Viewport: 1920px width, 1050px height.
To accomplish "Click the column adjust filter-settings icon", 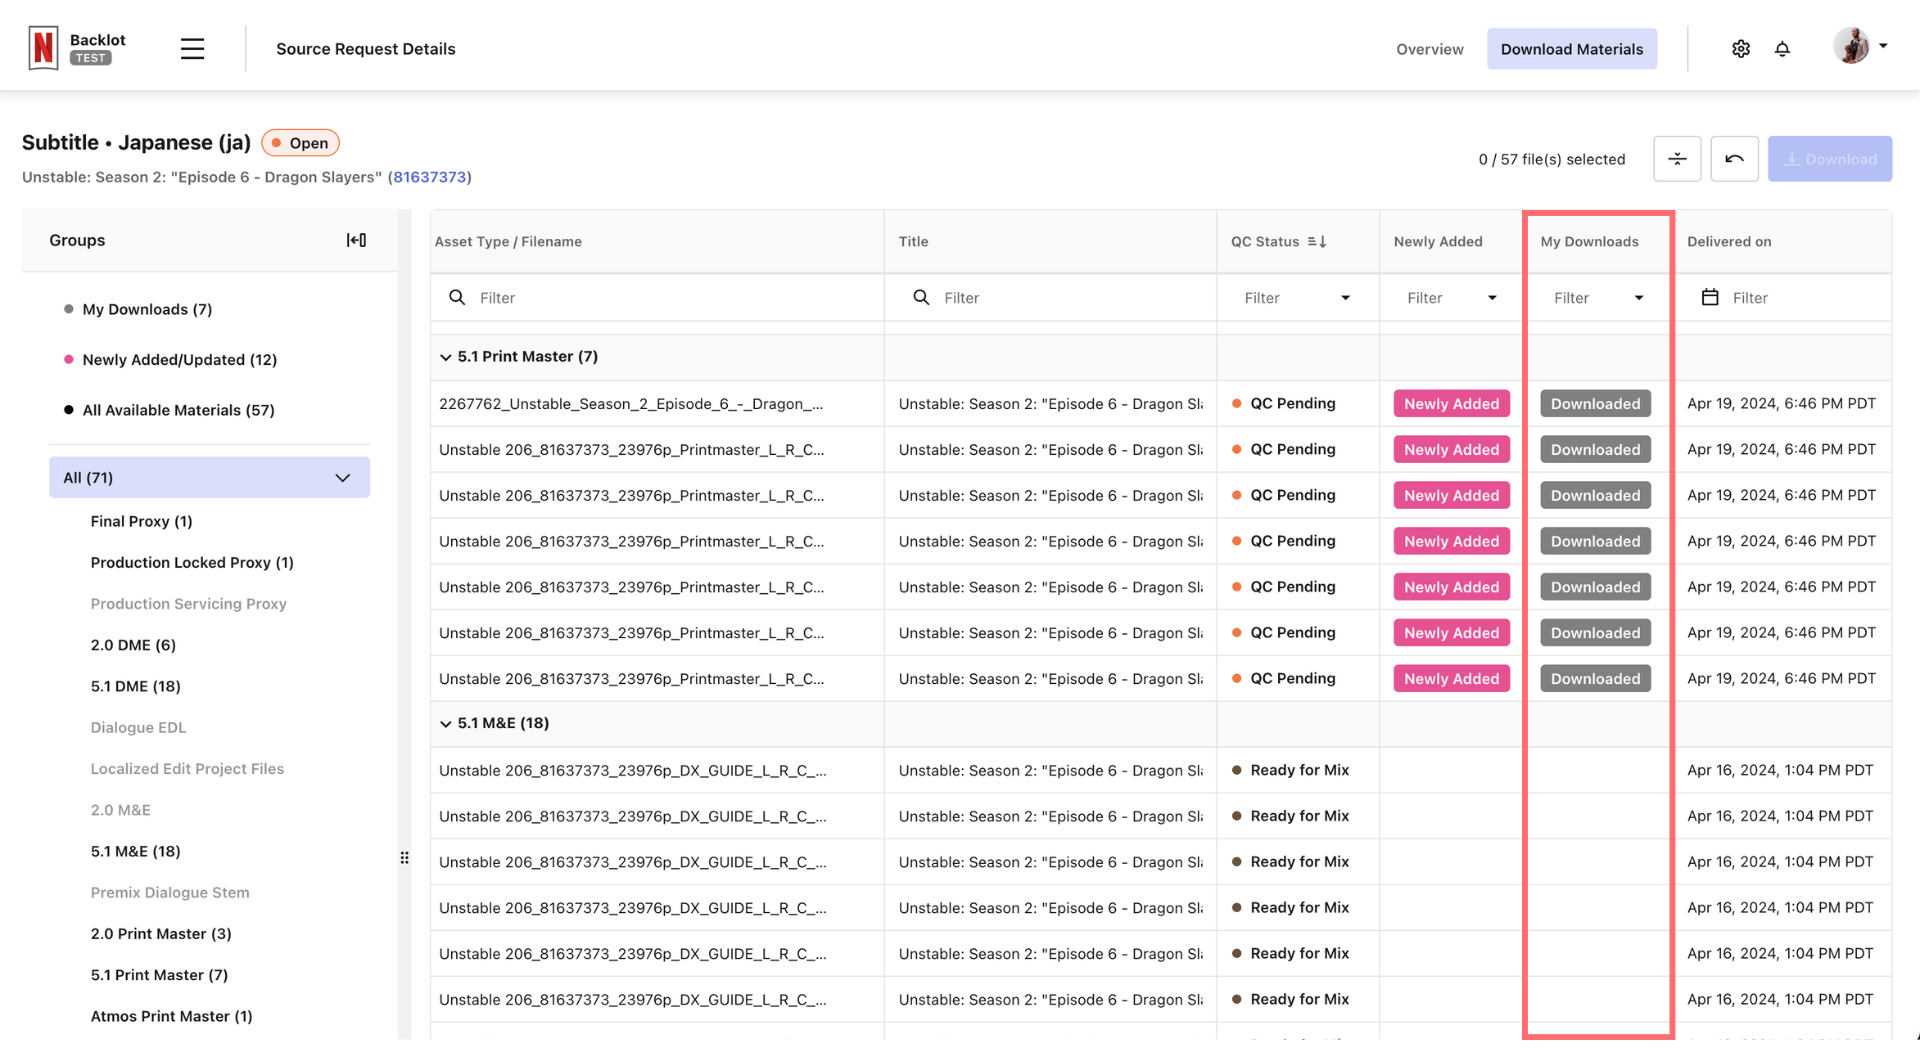I will coord(1677,159).
